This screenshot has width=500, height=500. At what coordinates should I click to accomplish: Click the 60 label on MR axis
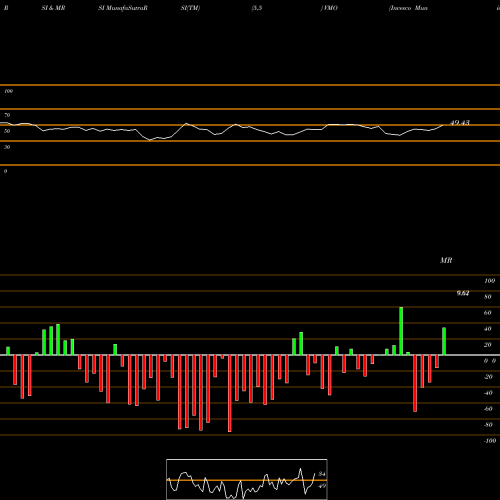click(488, 313)
